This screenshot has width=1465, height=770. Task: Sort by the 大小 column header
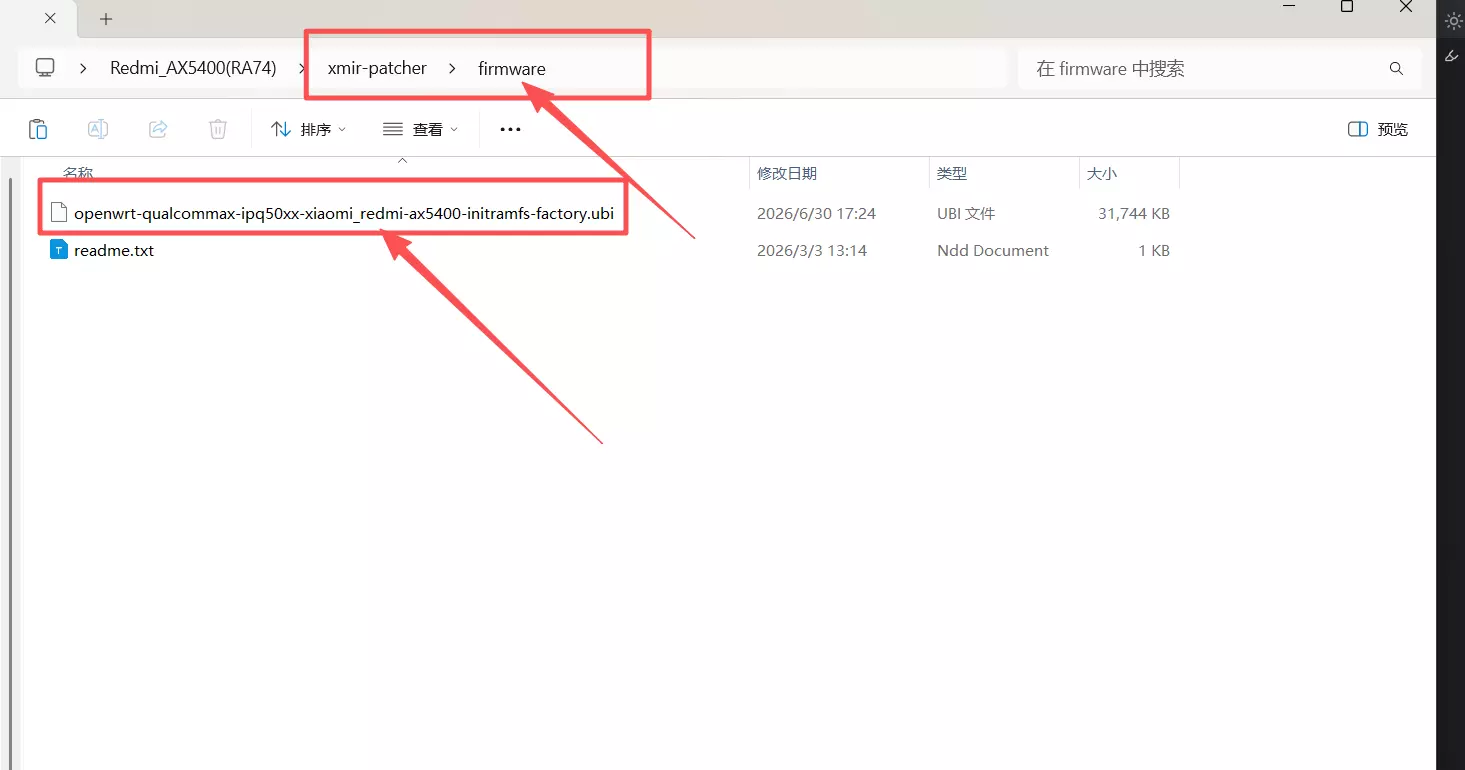(x=1101, y=173)
